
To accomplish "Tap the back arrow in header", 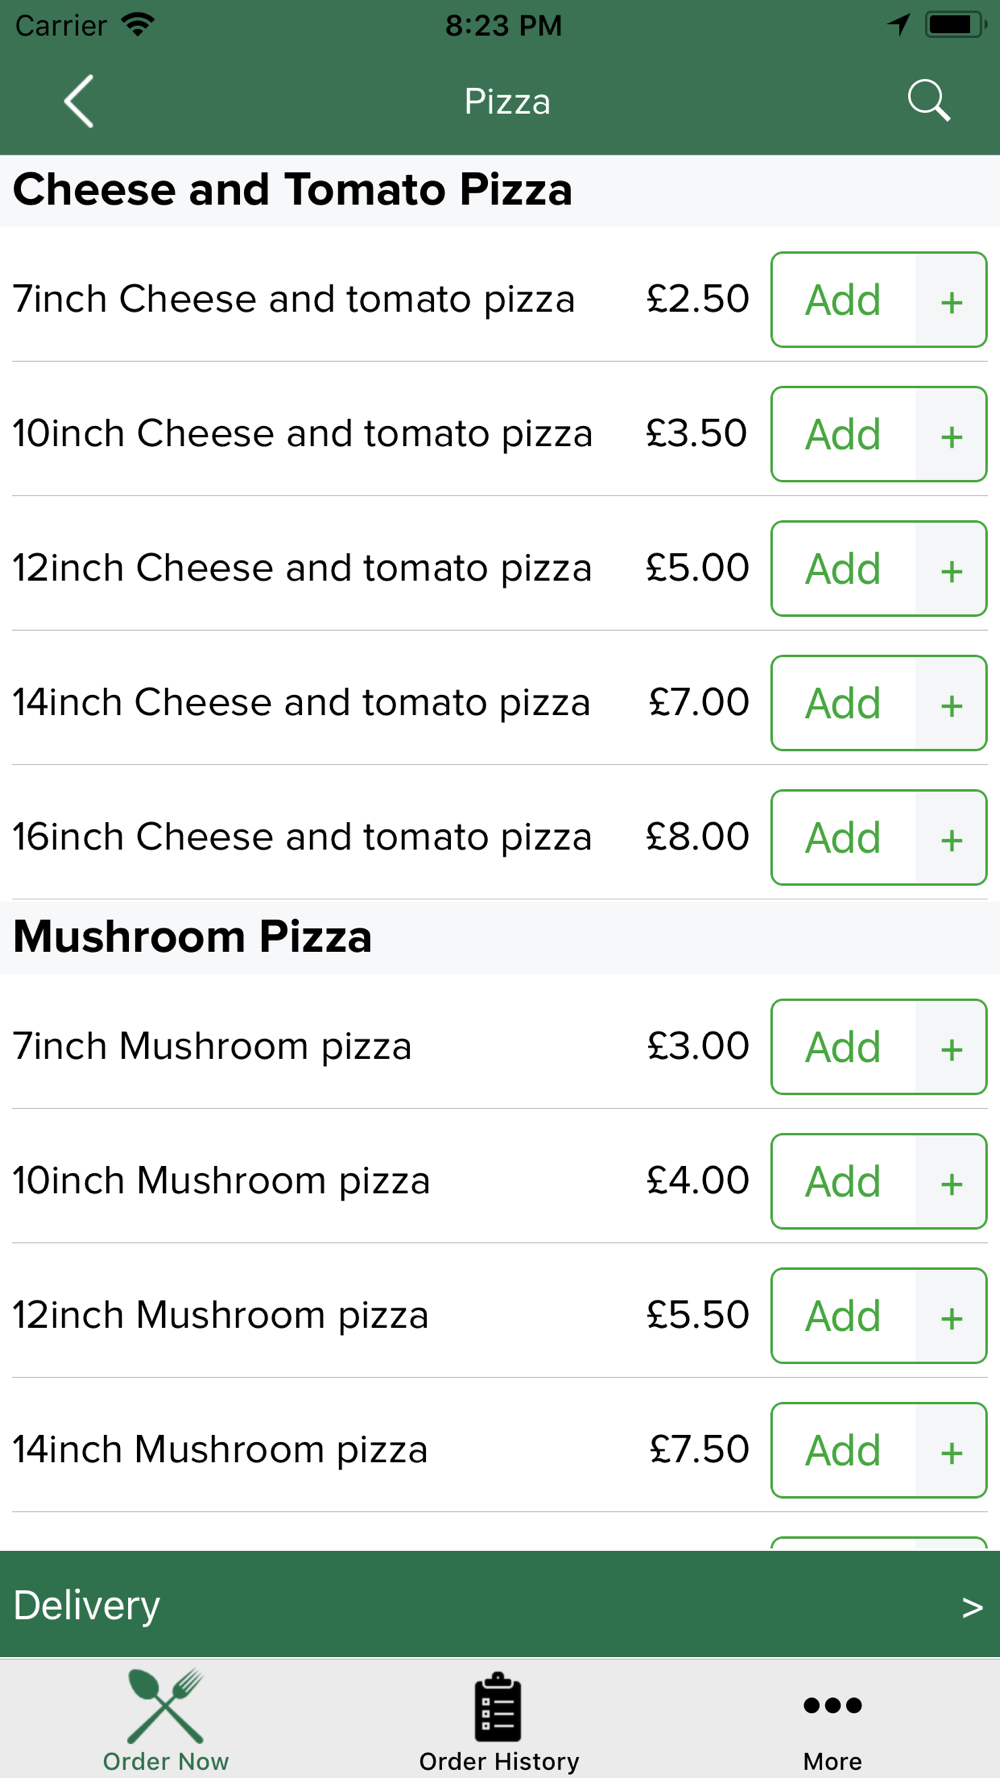I will [x=79, y=101].
